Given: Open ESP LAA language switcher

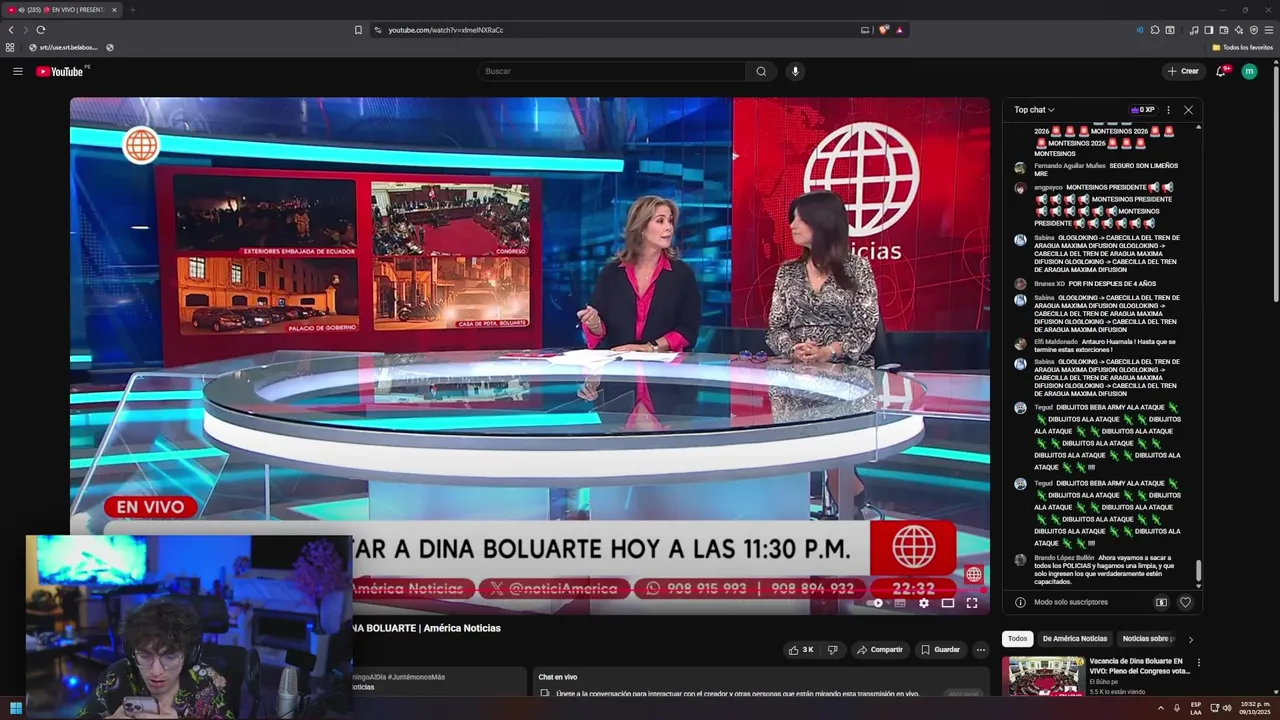Looking at the screenshot, I should coord(1196,708).
